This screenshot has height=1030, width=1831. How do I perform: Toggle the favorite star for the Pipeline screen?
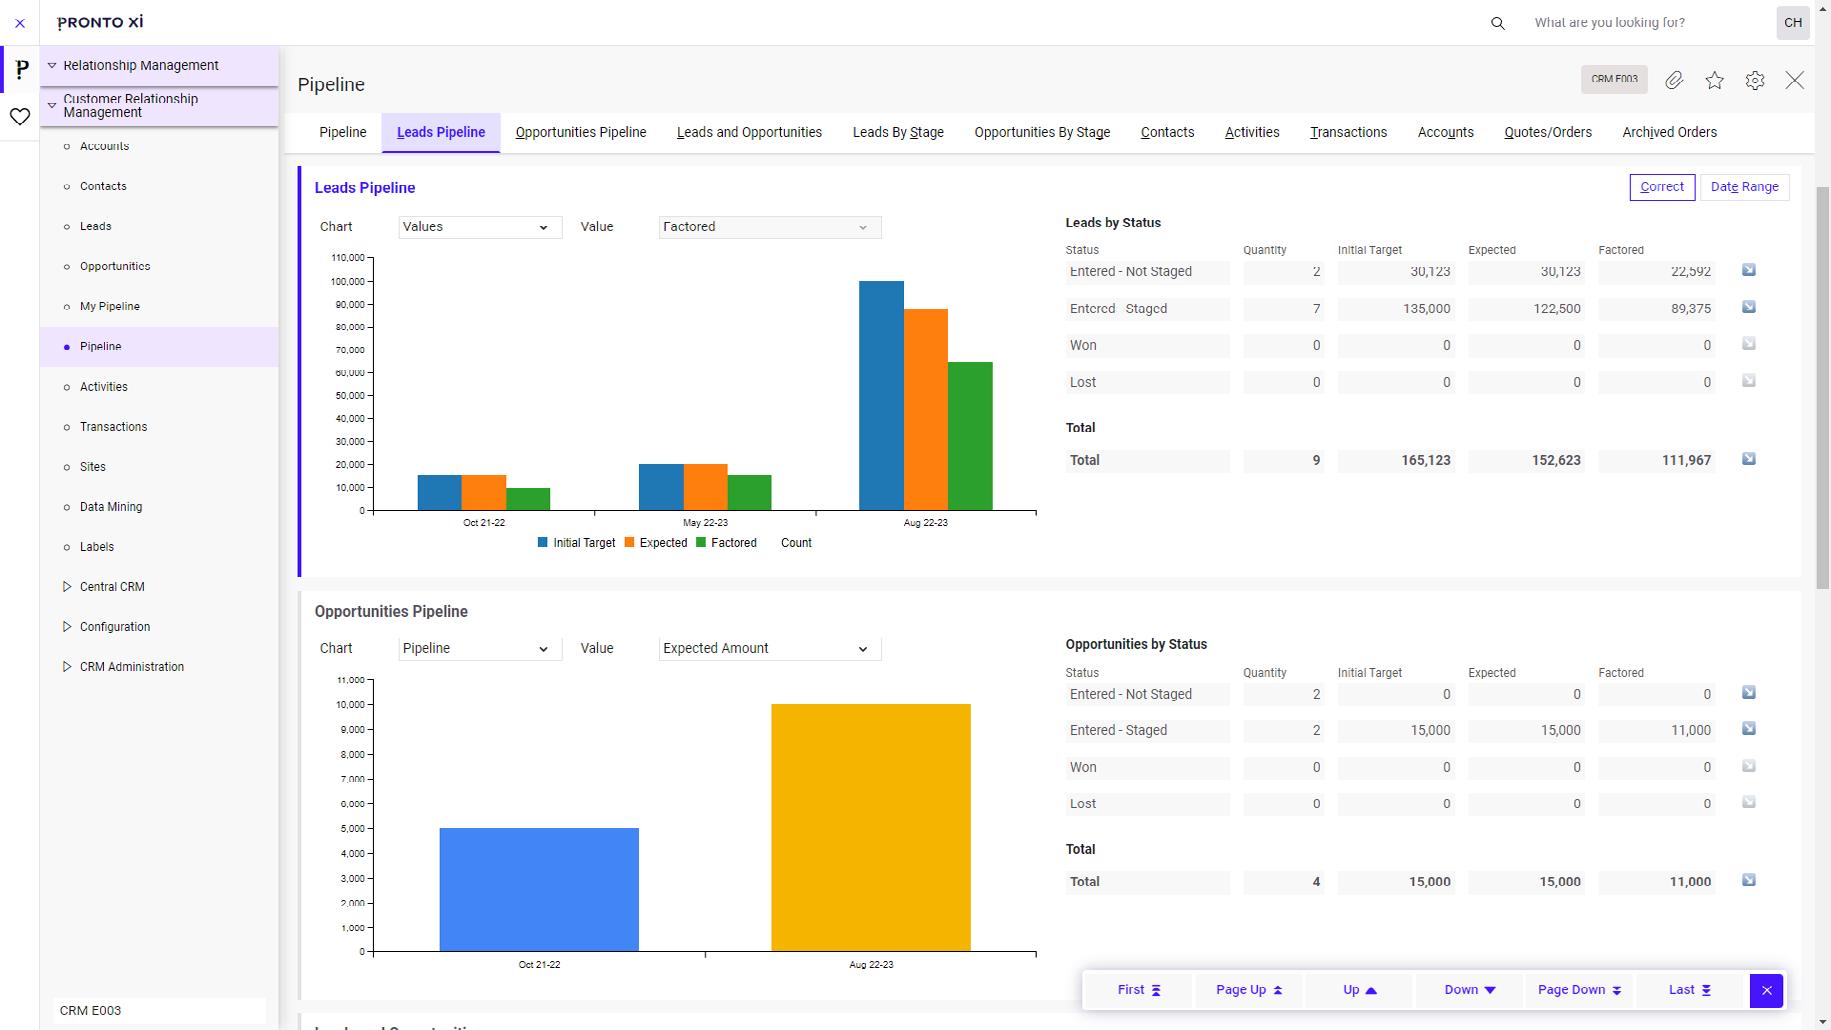[x=1715, y=80]
